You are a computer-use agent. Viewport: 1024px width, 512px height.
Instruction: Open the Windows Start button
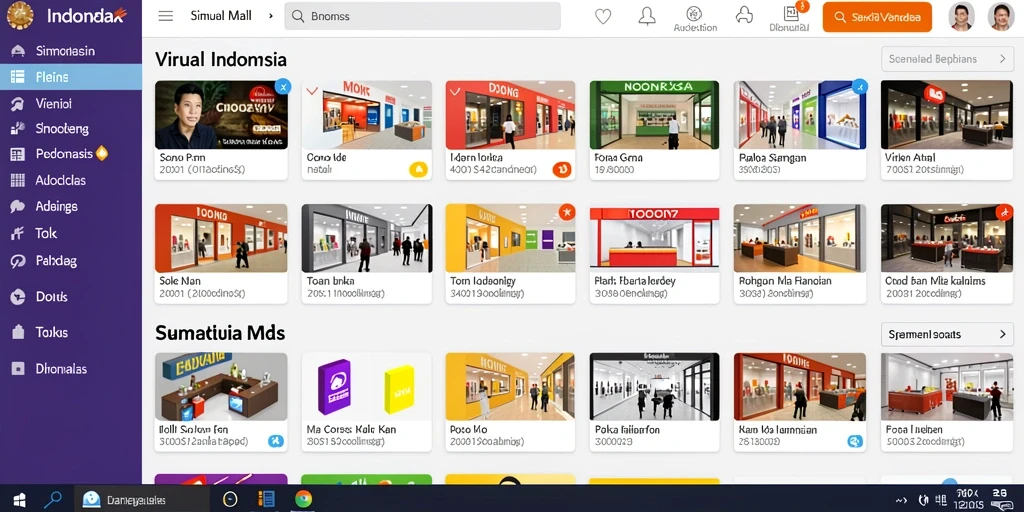coord(20,500)
